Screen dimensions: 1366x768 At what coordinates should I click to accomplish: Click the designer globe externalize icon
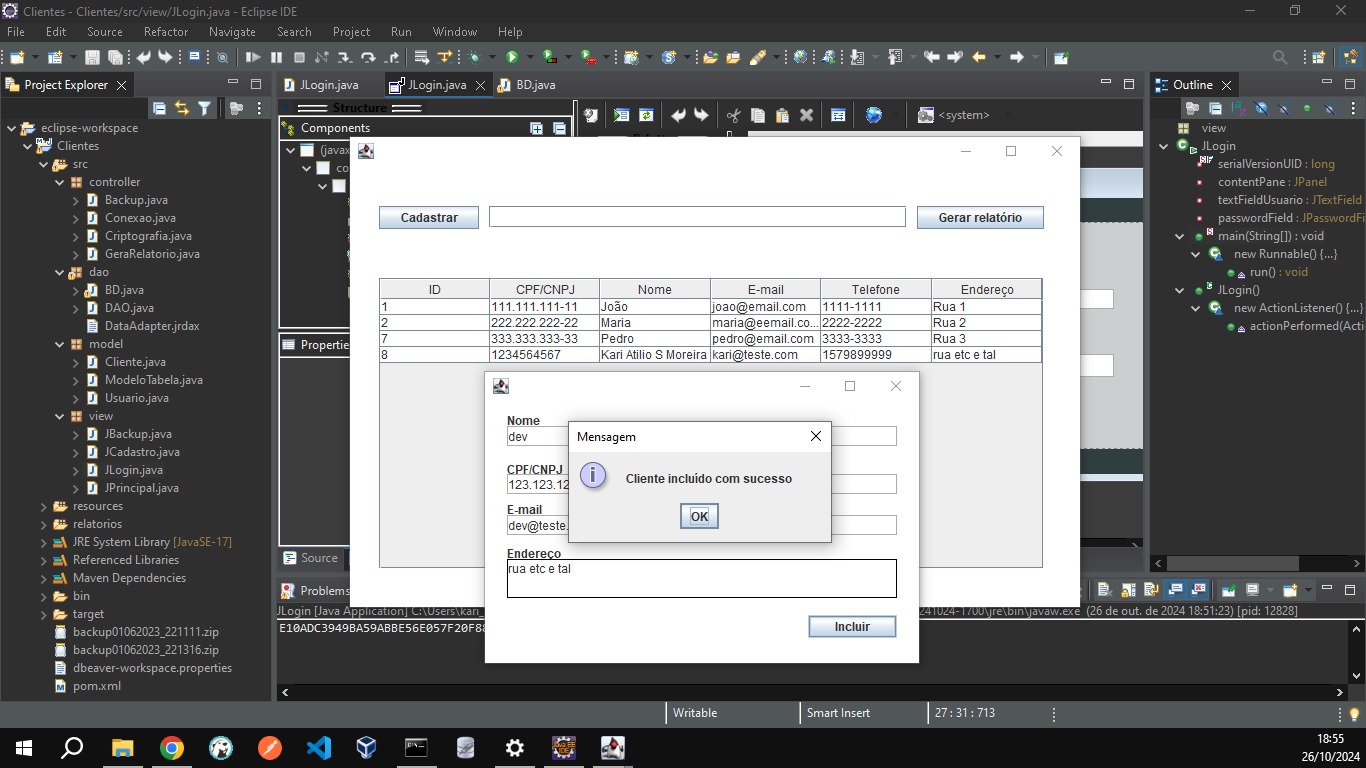click(874, 115)
